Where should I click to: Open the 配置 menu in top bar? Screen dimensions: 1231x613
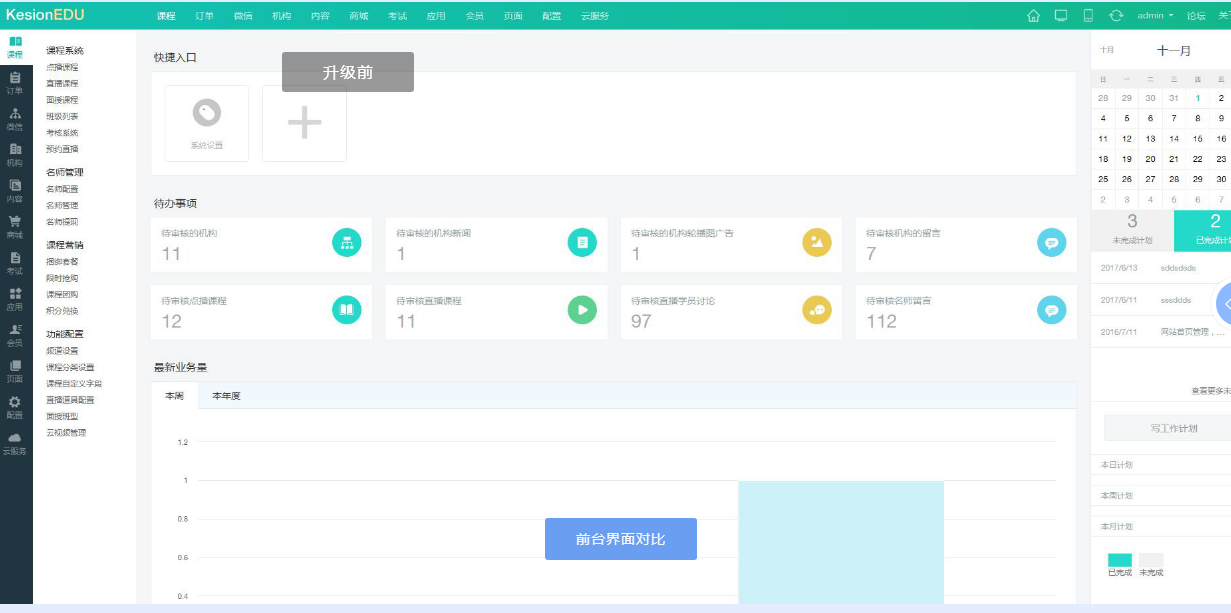pos(551,15)
